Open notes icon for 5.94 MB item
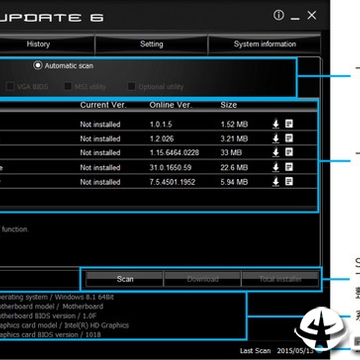The height and width of the screenshot is (360, 360). [x=289, y=181]
